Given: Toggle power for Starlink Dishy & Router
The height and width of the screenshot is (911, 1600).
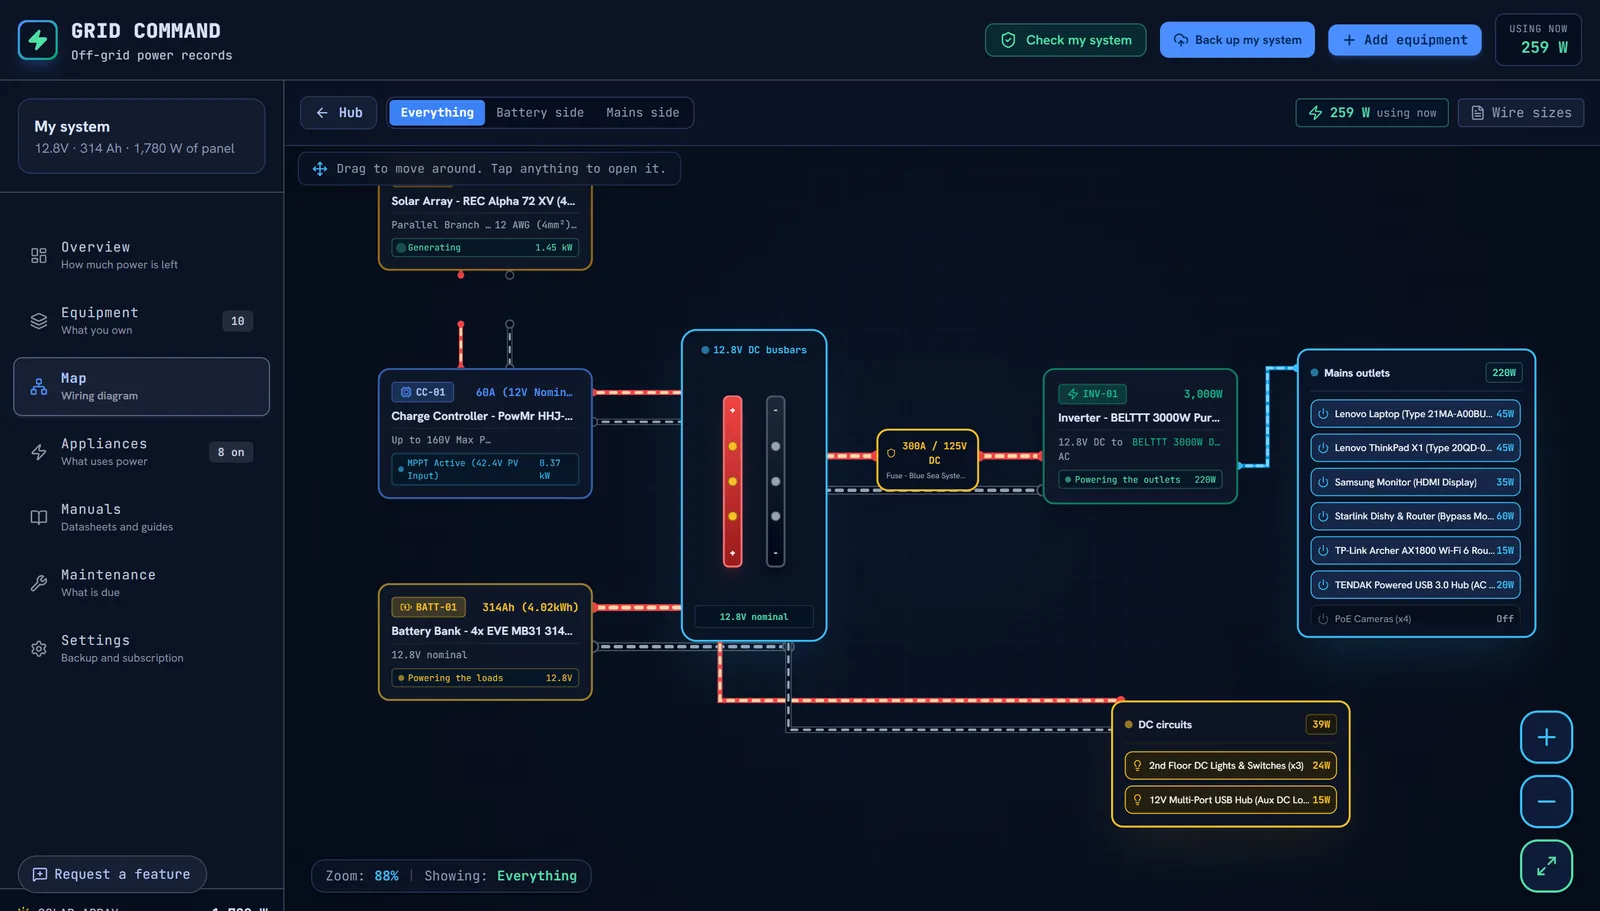Looking at the screenshot, I should (1415, 516).
